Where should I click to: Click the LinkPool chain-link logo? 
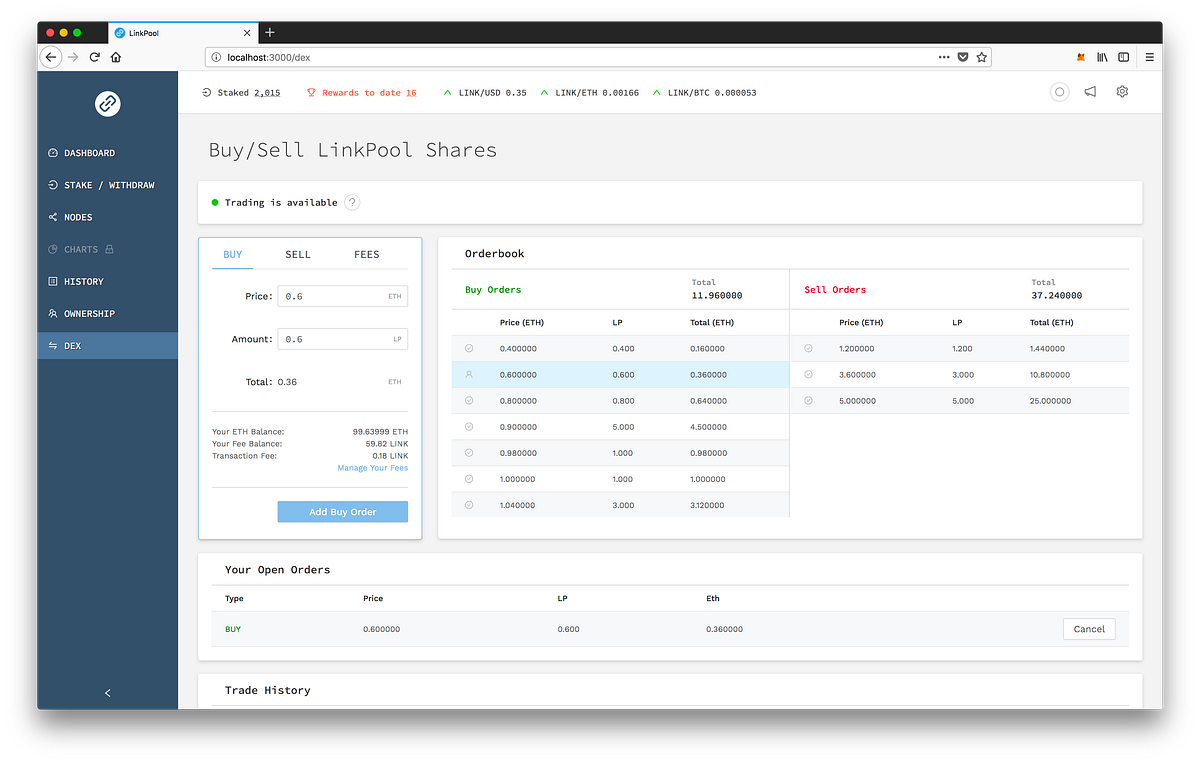(x=107, y=104)
